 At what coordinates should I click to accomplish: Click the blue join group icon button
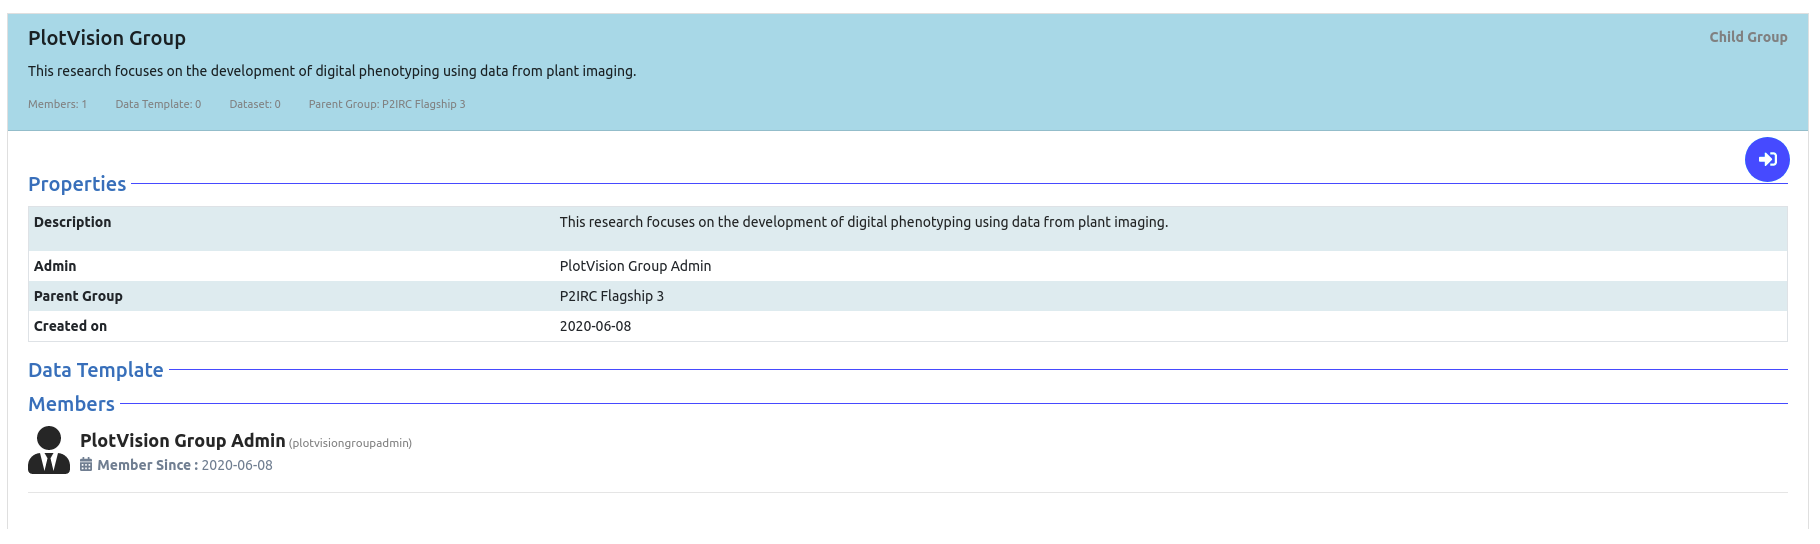click(x=1767, y=159)
